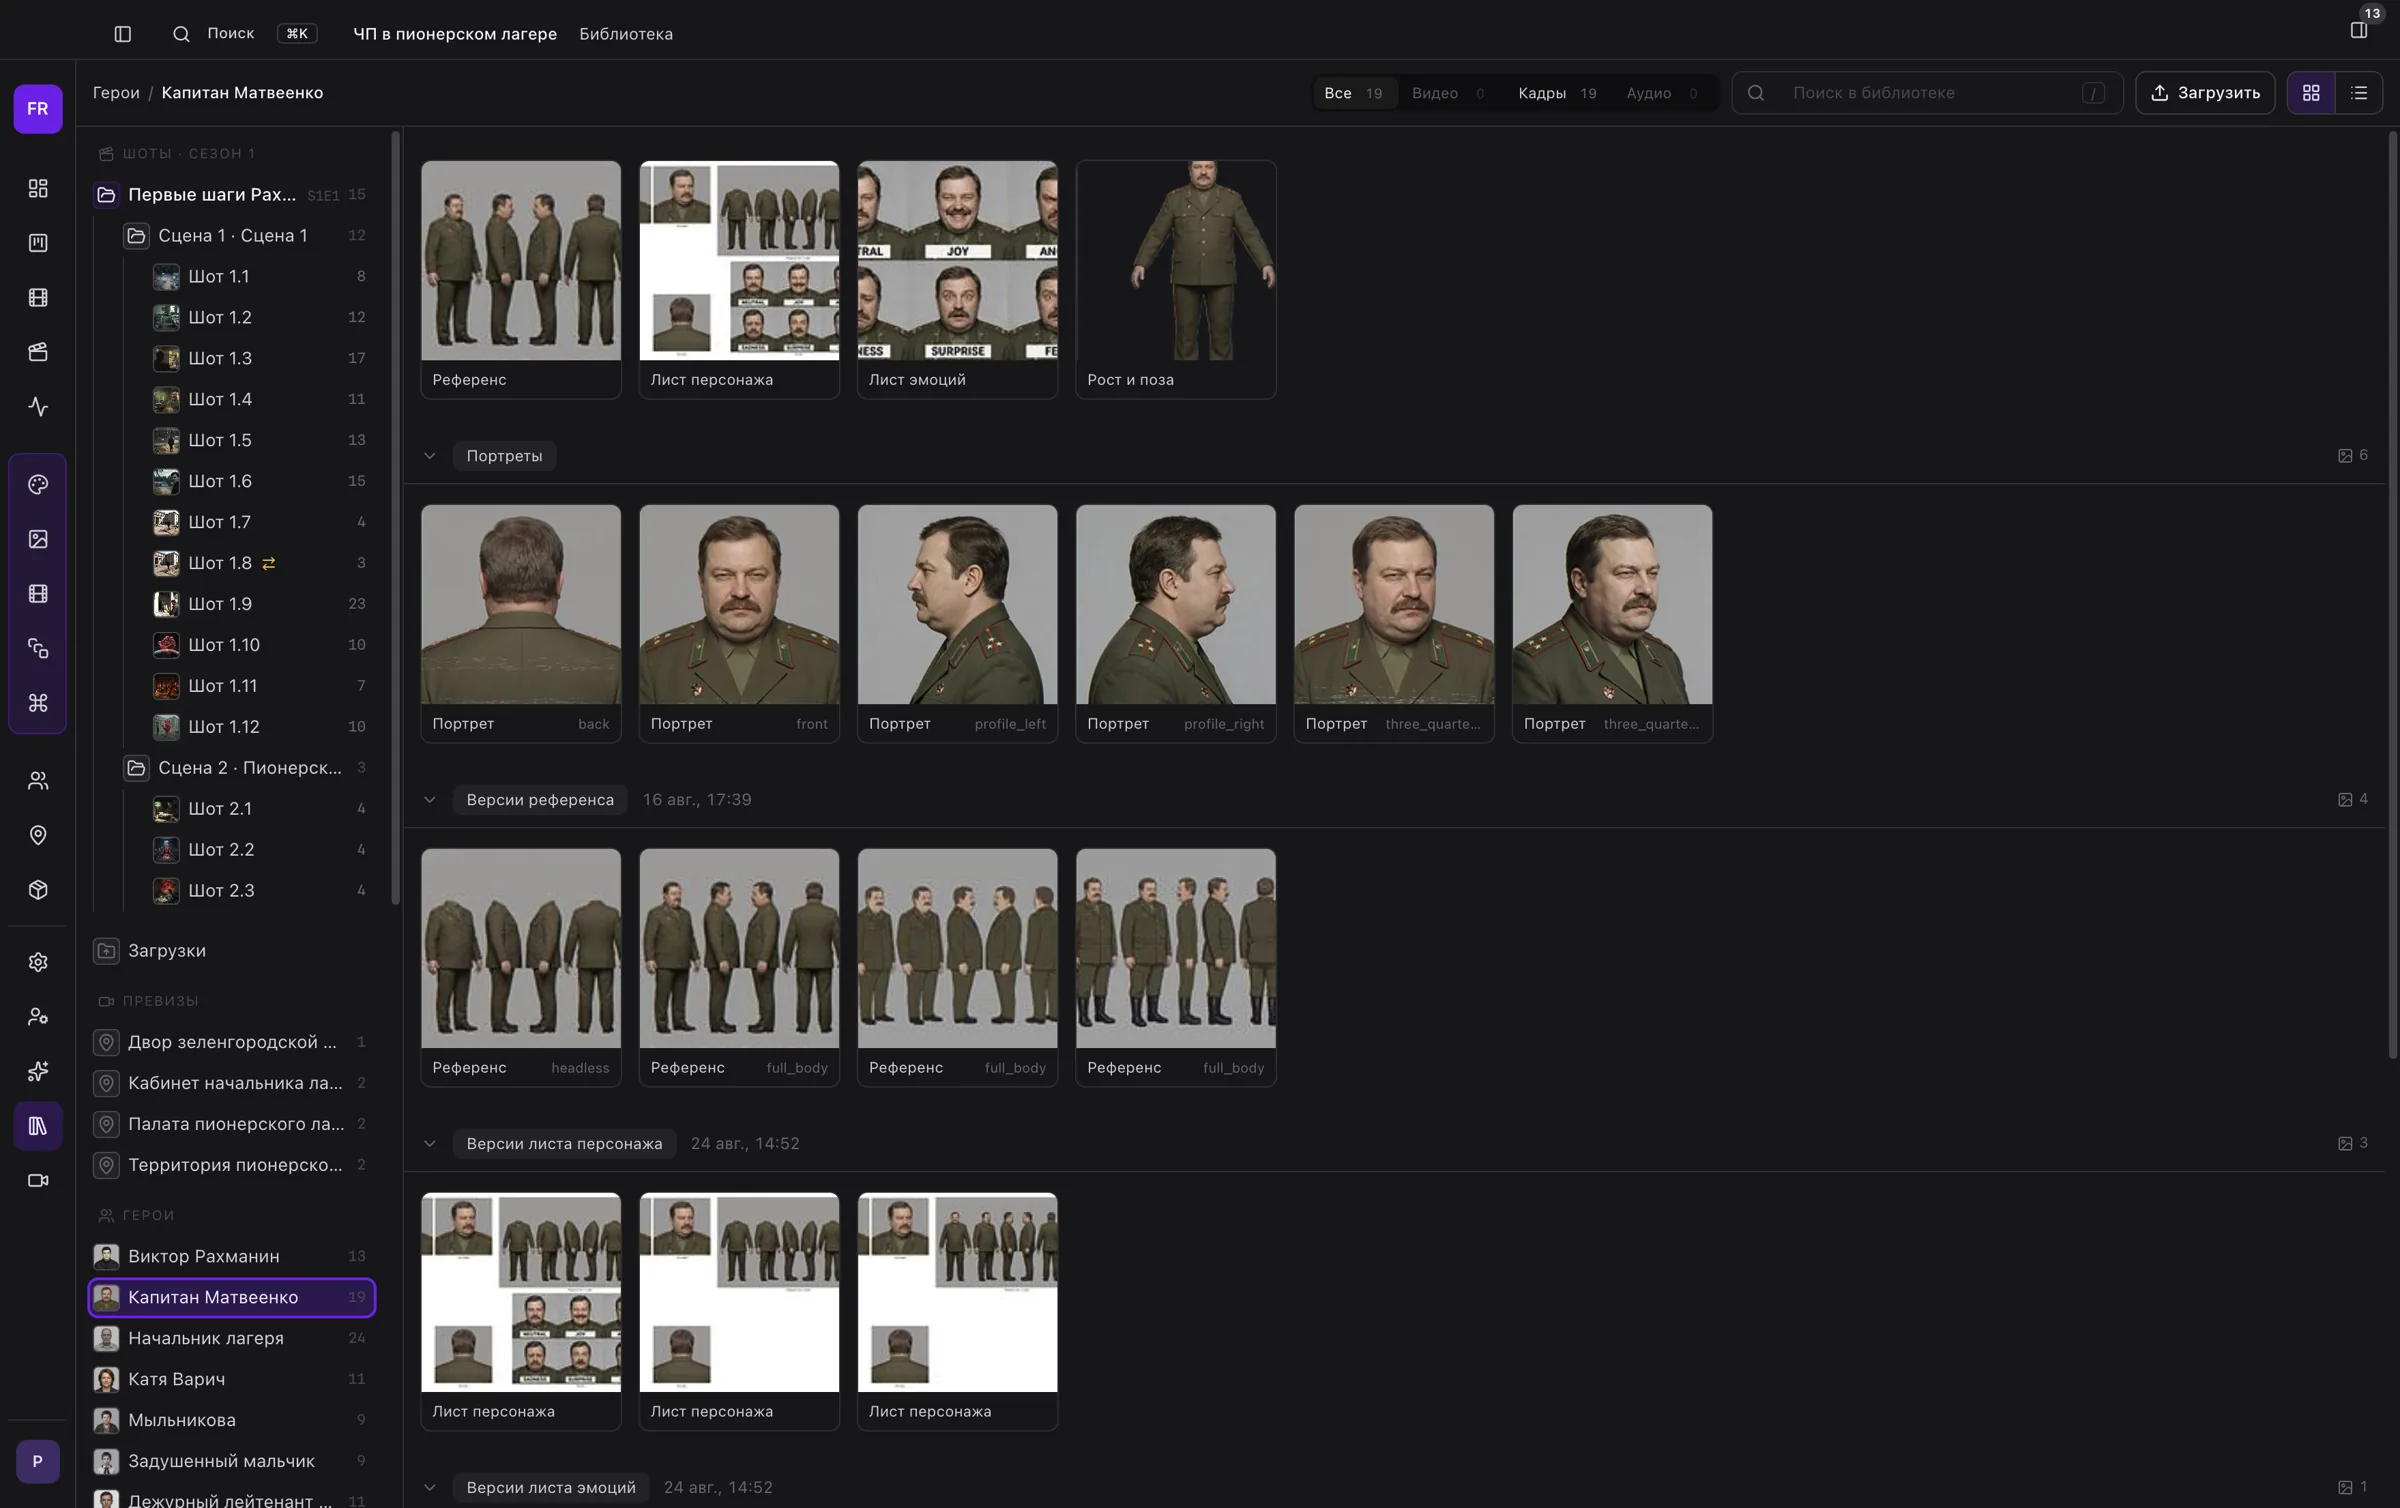Filter by Видео tab
This screenshot has width=2400, height=1508.
pyautogui.click(x=1448, y=93)
